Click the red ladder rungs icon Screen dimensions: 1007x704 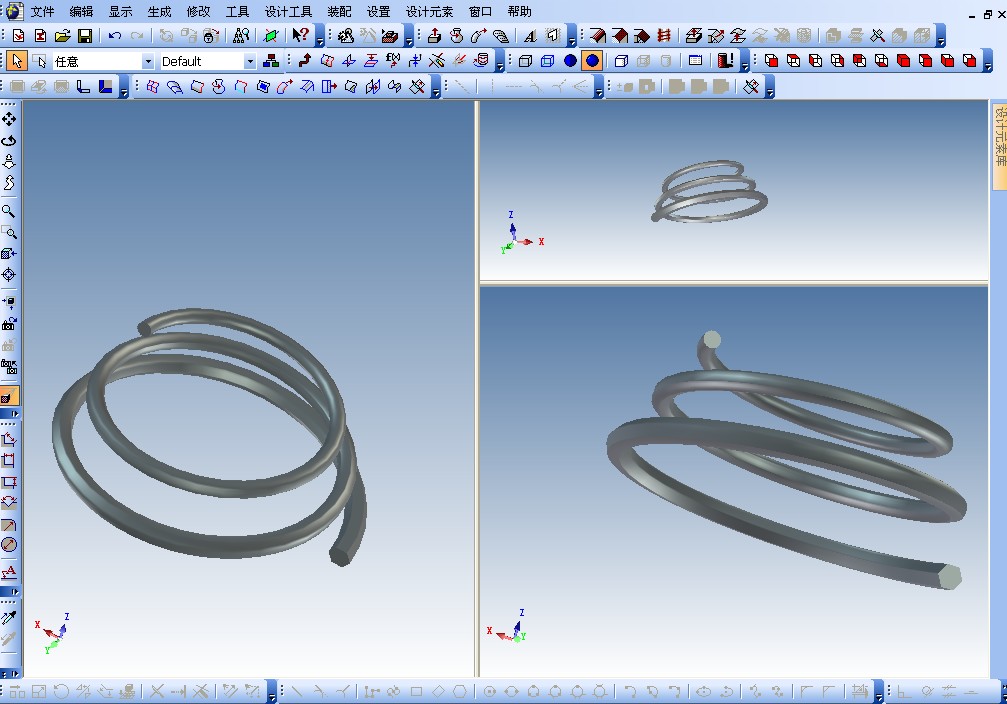pos(665,35)
